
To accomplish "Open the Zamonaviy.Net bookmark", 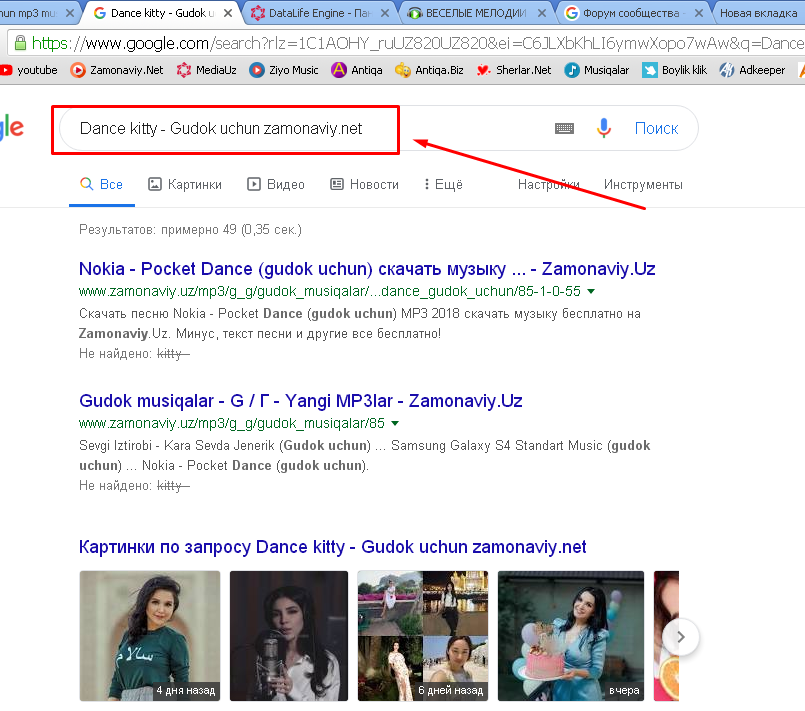I will pos(117,70).
